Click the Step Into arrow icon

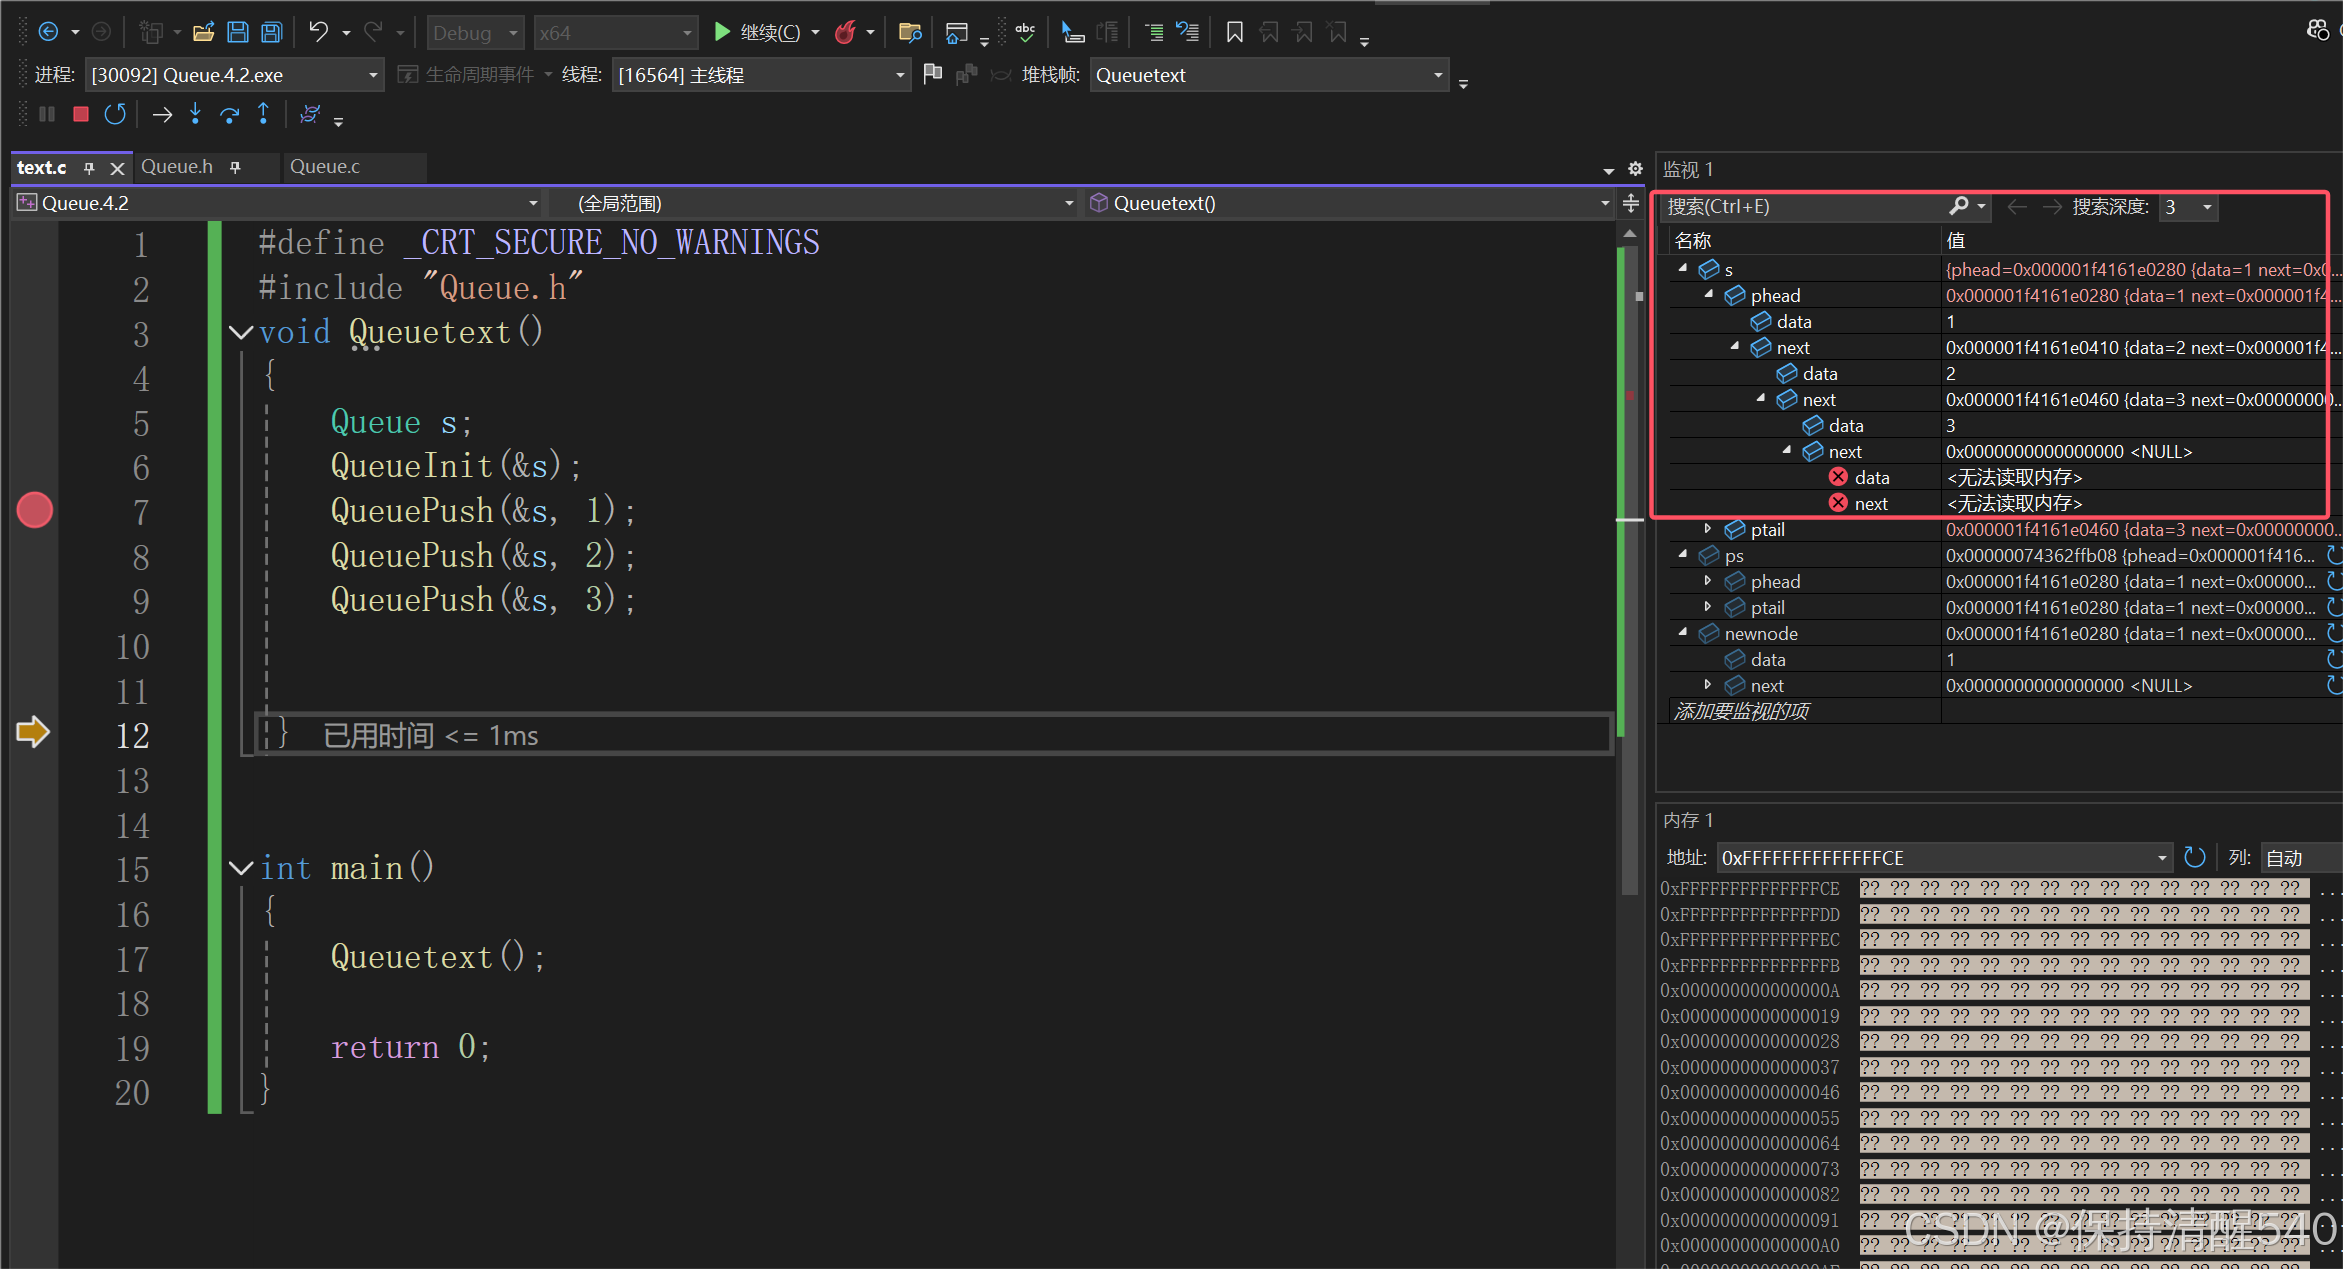click(196, 114)
